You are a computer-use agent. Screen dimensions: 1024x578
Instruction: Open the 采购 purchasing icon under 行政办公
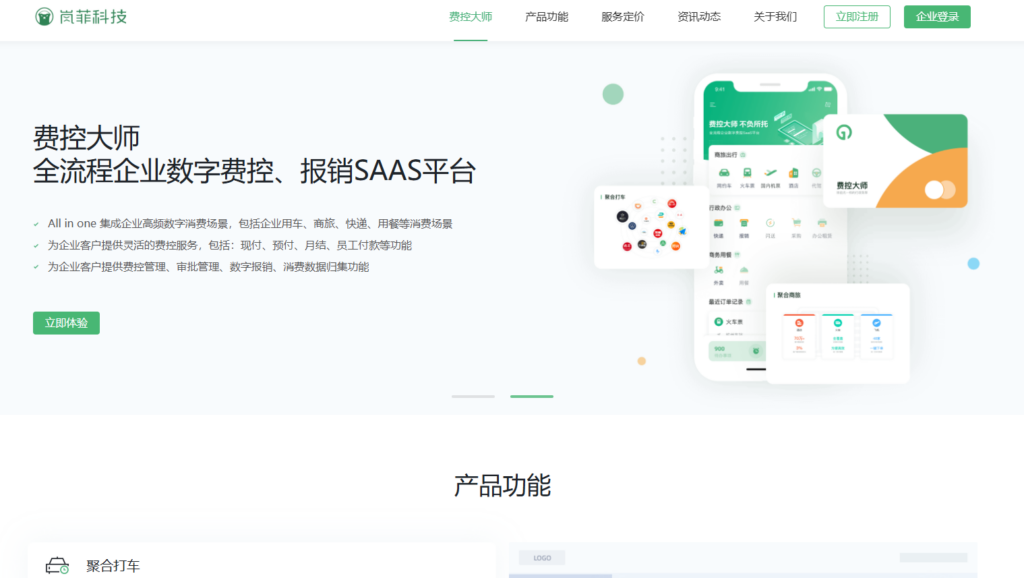tap(796, 221)
